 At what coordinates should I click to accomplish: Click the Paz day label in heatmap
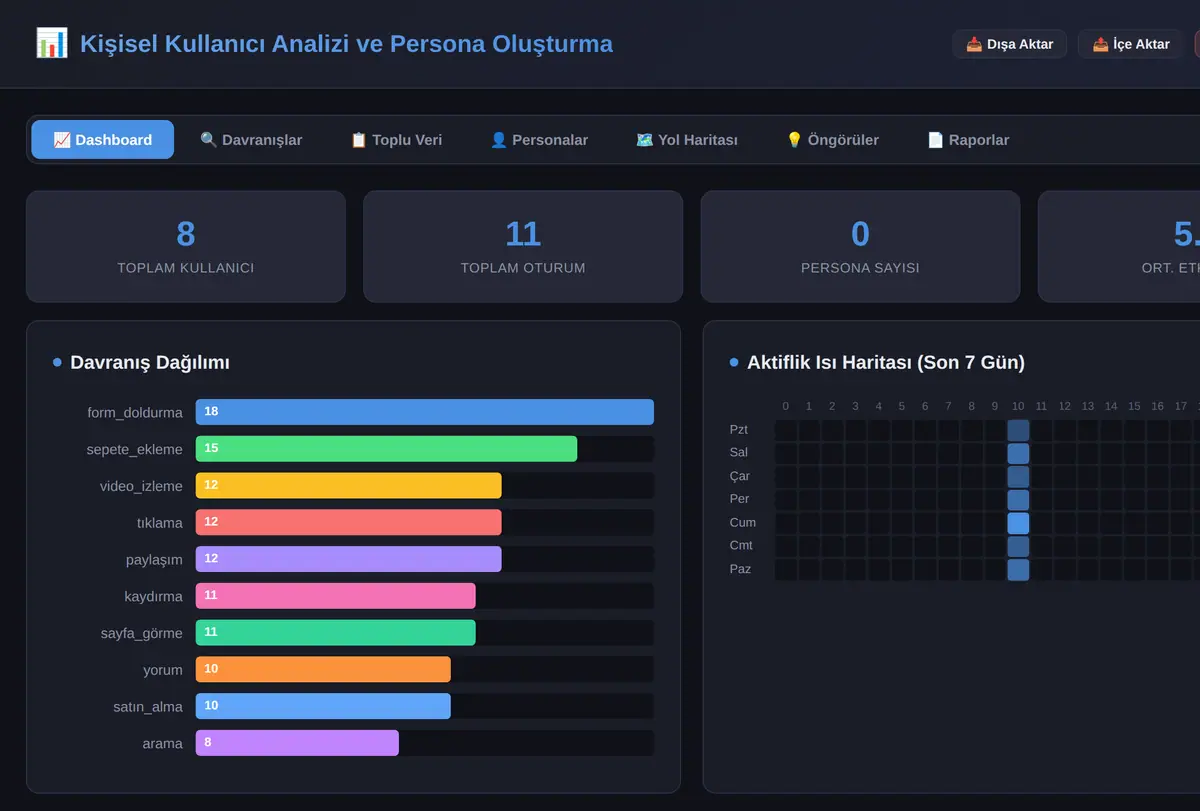point(740,569)
